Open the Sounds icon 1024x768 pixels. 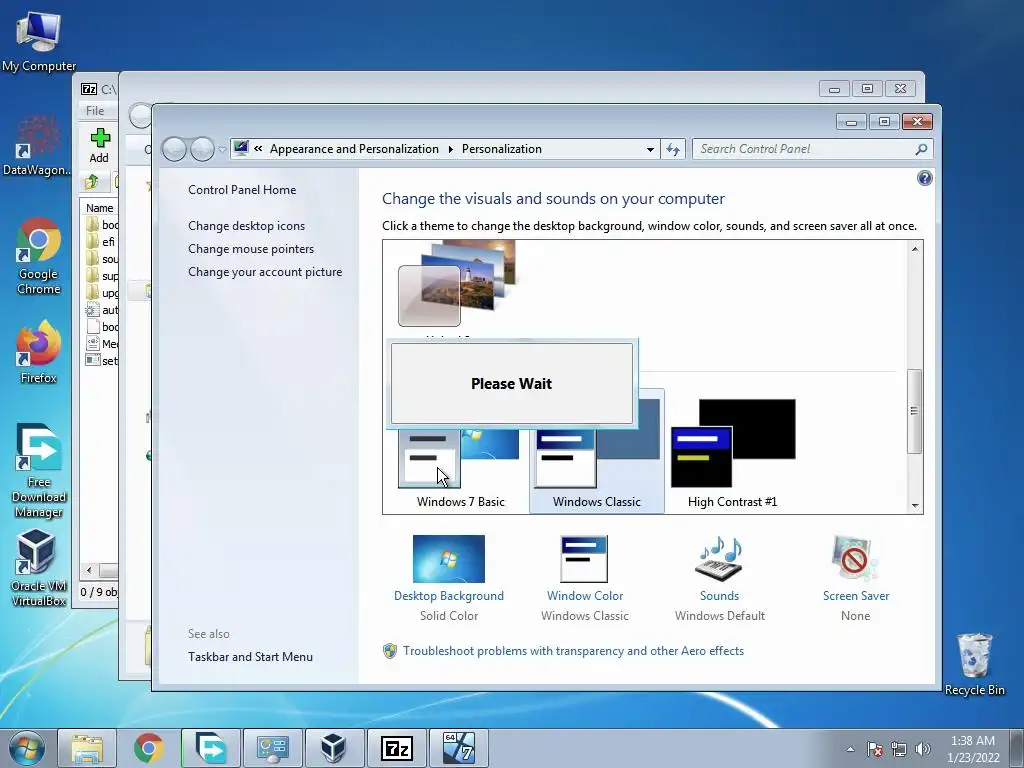(x=719, y=559)
